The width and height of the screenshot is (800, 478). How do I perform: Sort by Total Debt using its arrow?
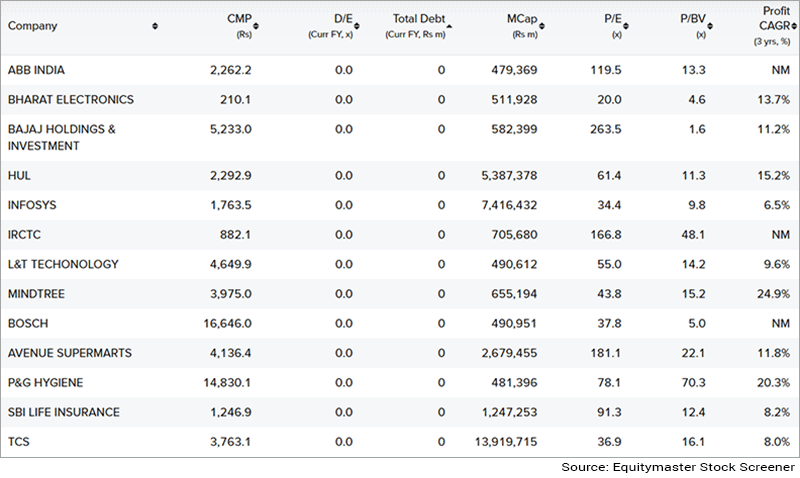pos(449,26)
